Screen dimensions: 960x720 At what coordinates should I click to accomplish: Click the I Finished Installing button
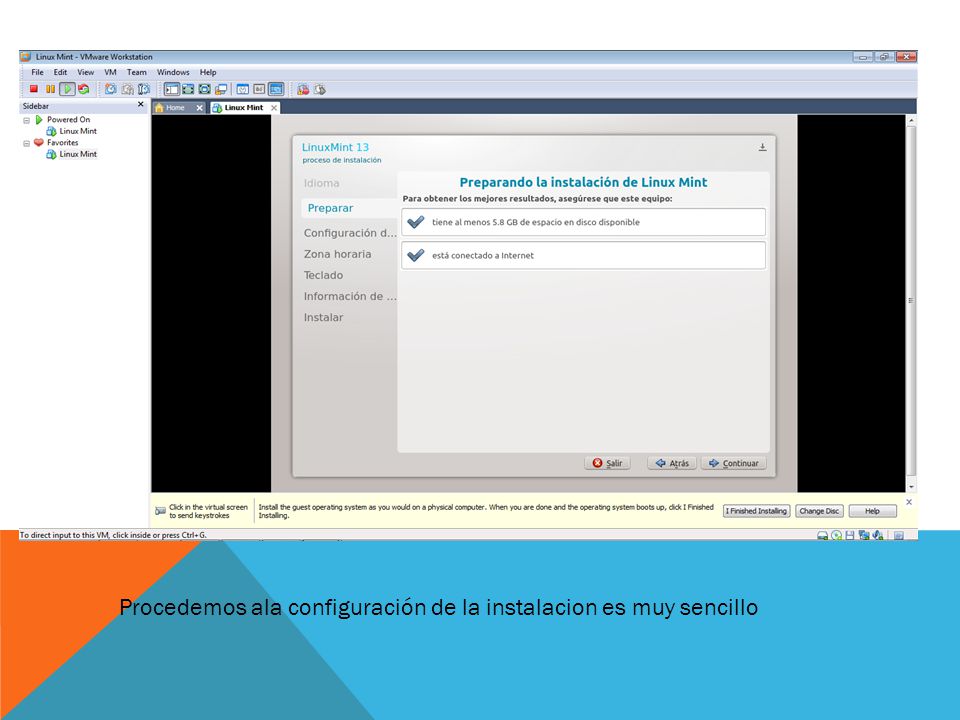[756, 511]
